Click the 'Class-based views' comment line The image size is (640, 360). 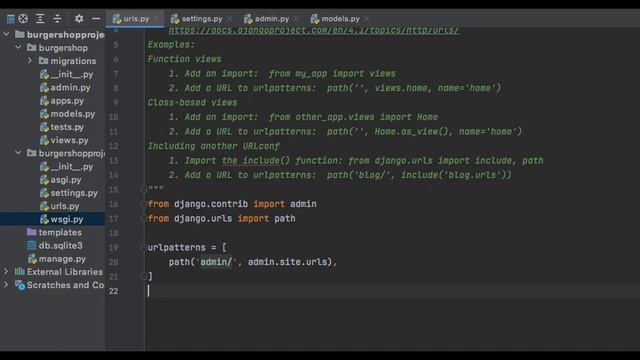tap(192, 102)
